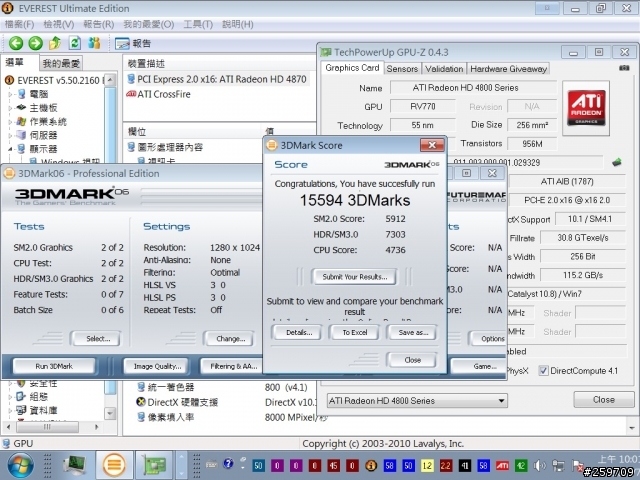
Task: Click the To Excel button
Action: [355, 332]
